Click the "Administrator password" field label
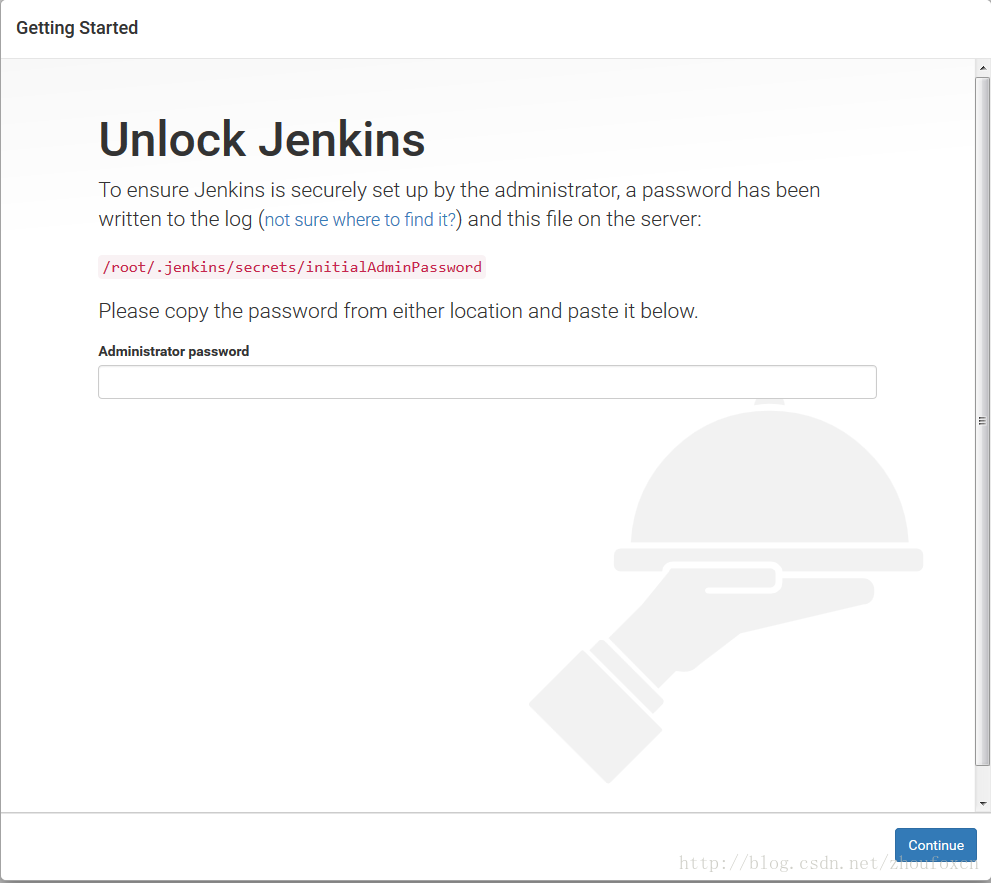This screenshot has width=991, height=883. tap(174, 351)
